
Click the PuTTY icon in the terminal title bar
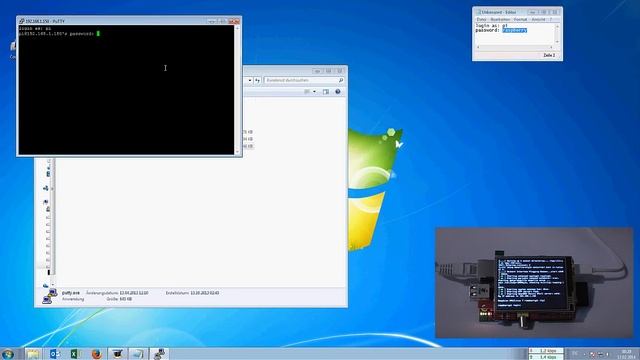click(22, 21)
